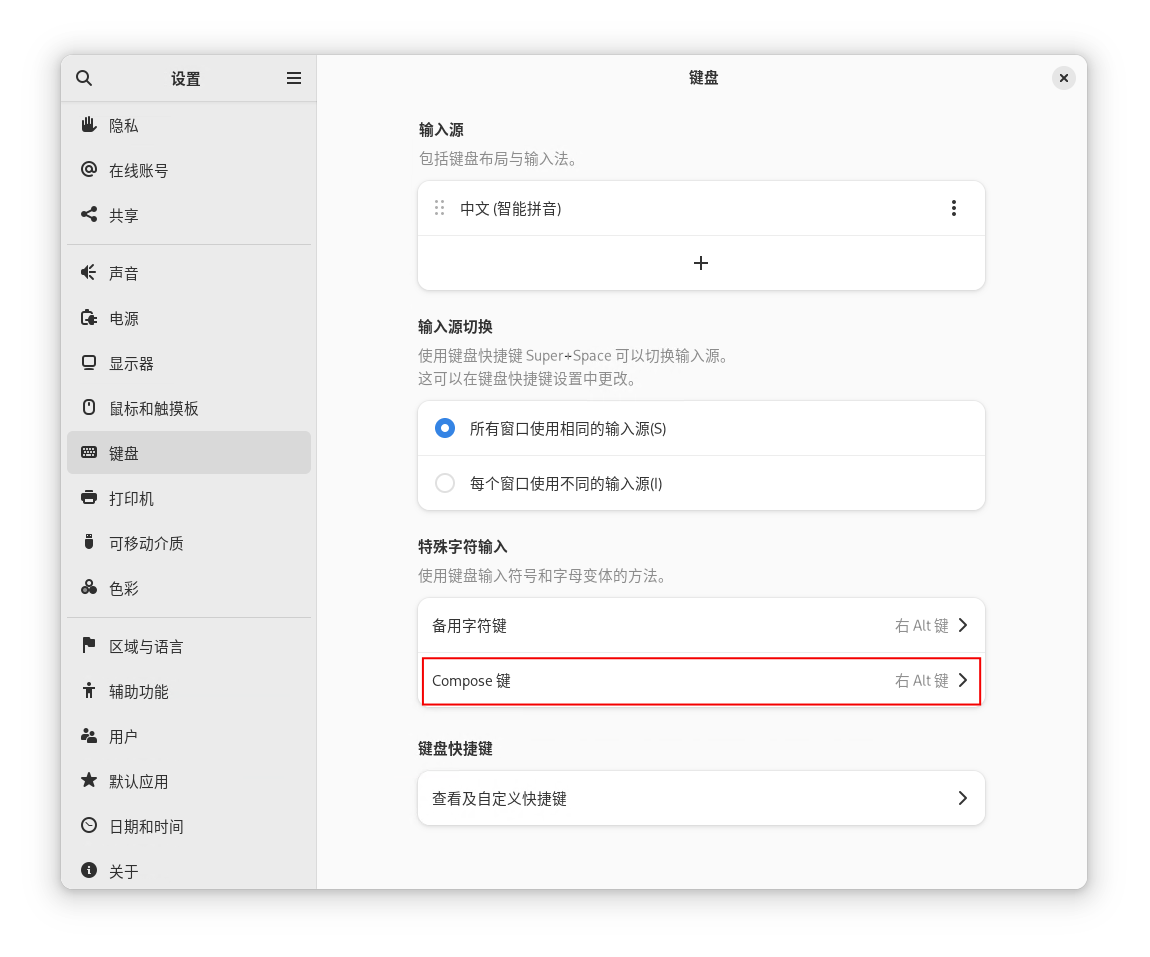
Task: Open 声音 (Sound) settings in sidebar
Action: (125, 272)
